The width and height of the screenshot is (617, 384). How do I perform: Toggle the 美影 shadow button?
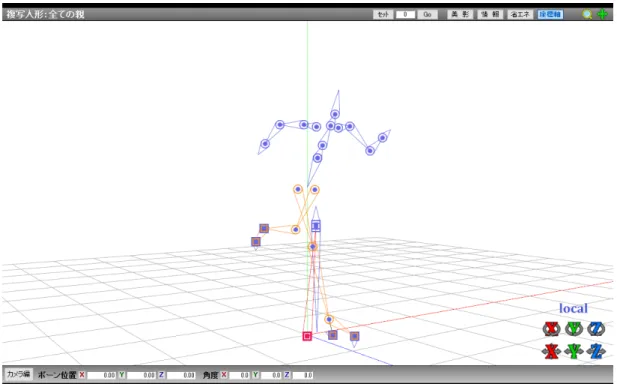[x=460, y=15]
